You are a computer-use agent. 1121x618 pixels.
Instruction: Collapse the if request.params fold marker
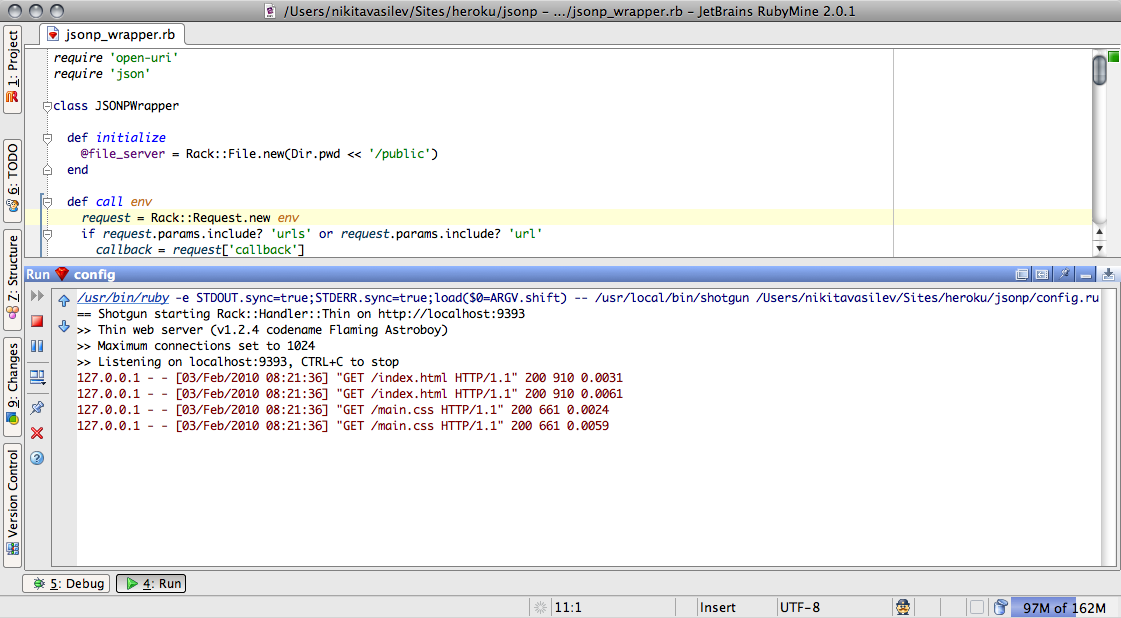click(47, 234)
